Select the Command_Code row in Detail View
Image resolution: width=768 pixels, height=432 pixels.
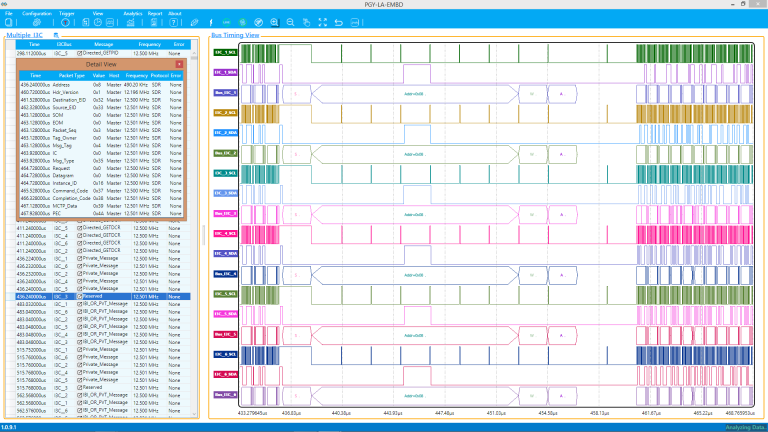tap(101, 191)
